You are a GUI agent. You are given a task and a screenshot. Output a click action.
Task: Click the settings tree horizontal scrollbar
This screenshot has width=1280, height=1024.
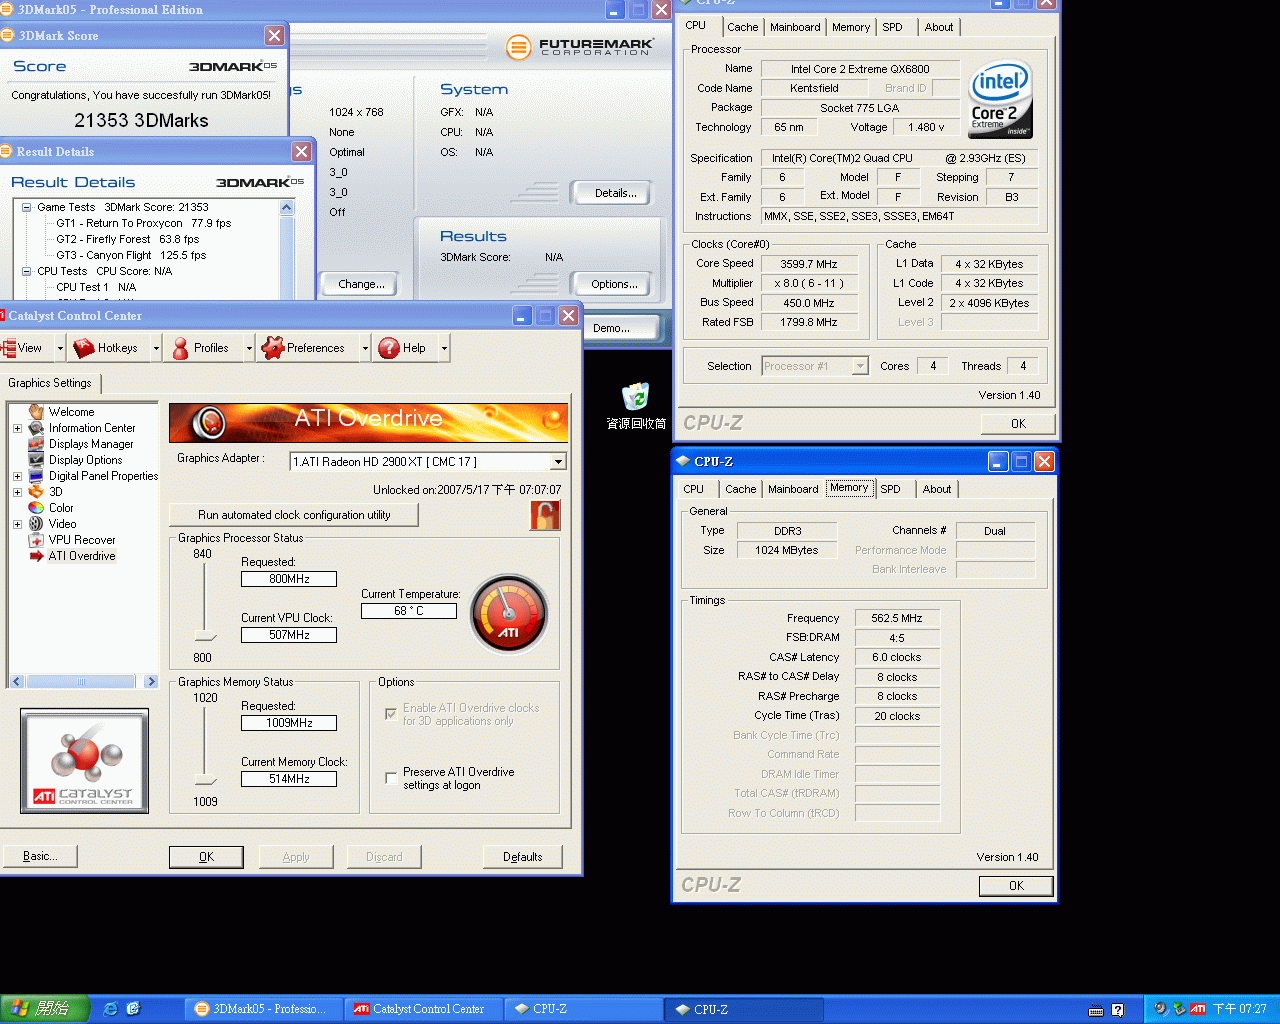[82, 681]
